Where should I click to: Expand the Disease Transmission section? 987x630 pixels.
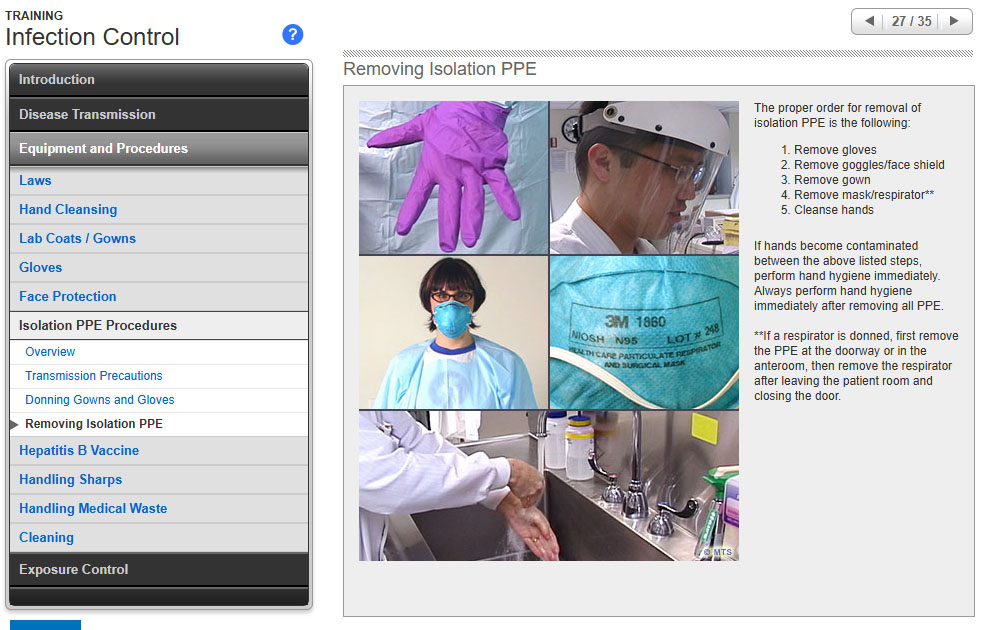[159, 114]
